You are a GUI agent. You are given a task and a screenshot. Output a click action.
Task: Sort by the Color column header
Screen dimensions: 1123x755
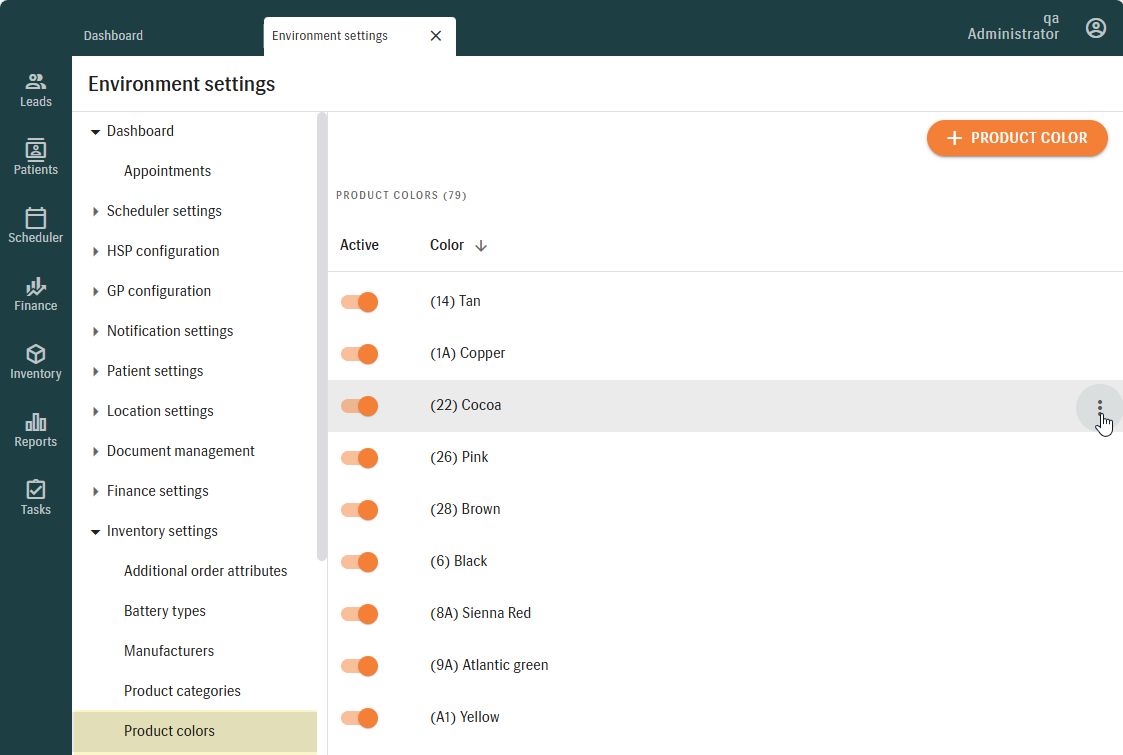tap(447, 245)
